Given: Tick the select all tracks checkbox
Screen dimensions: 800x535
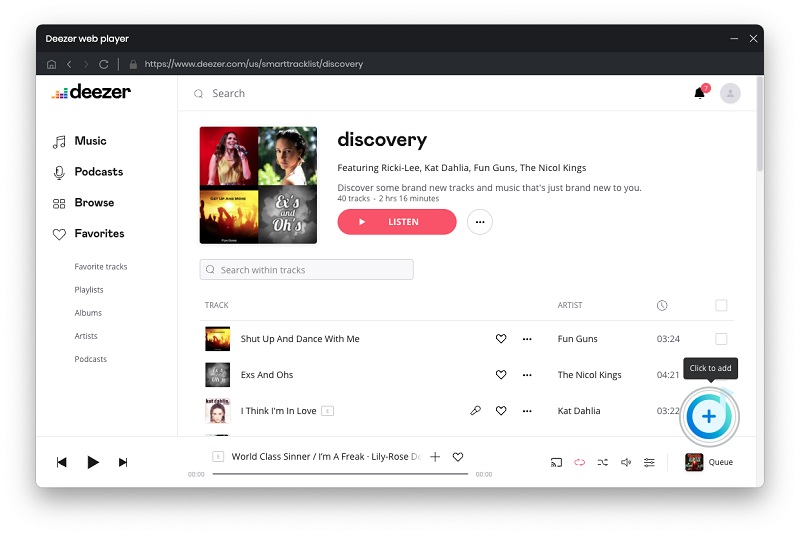Looking at the screenshot, I should pyautogui.click(x=721, y=305).
